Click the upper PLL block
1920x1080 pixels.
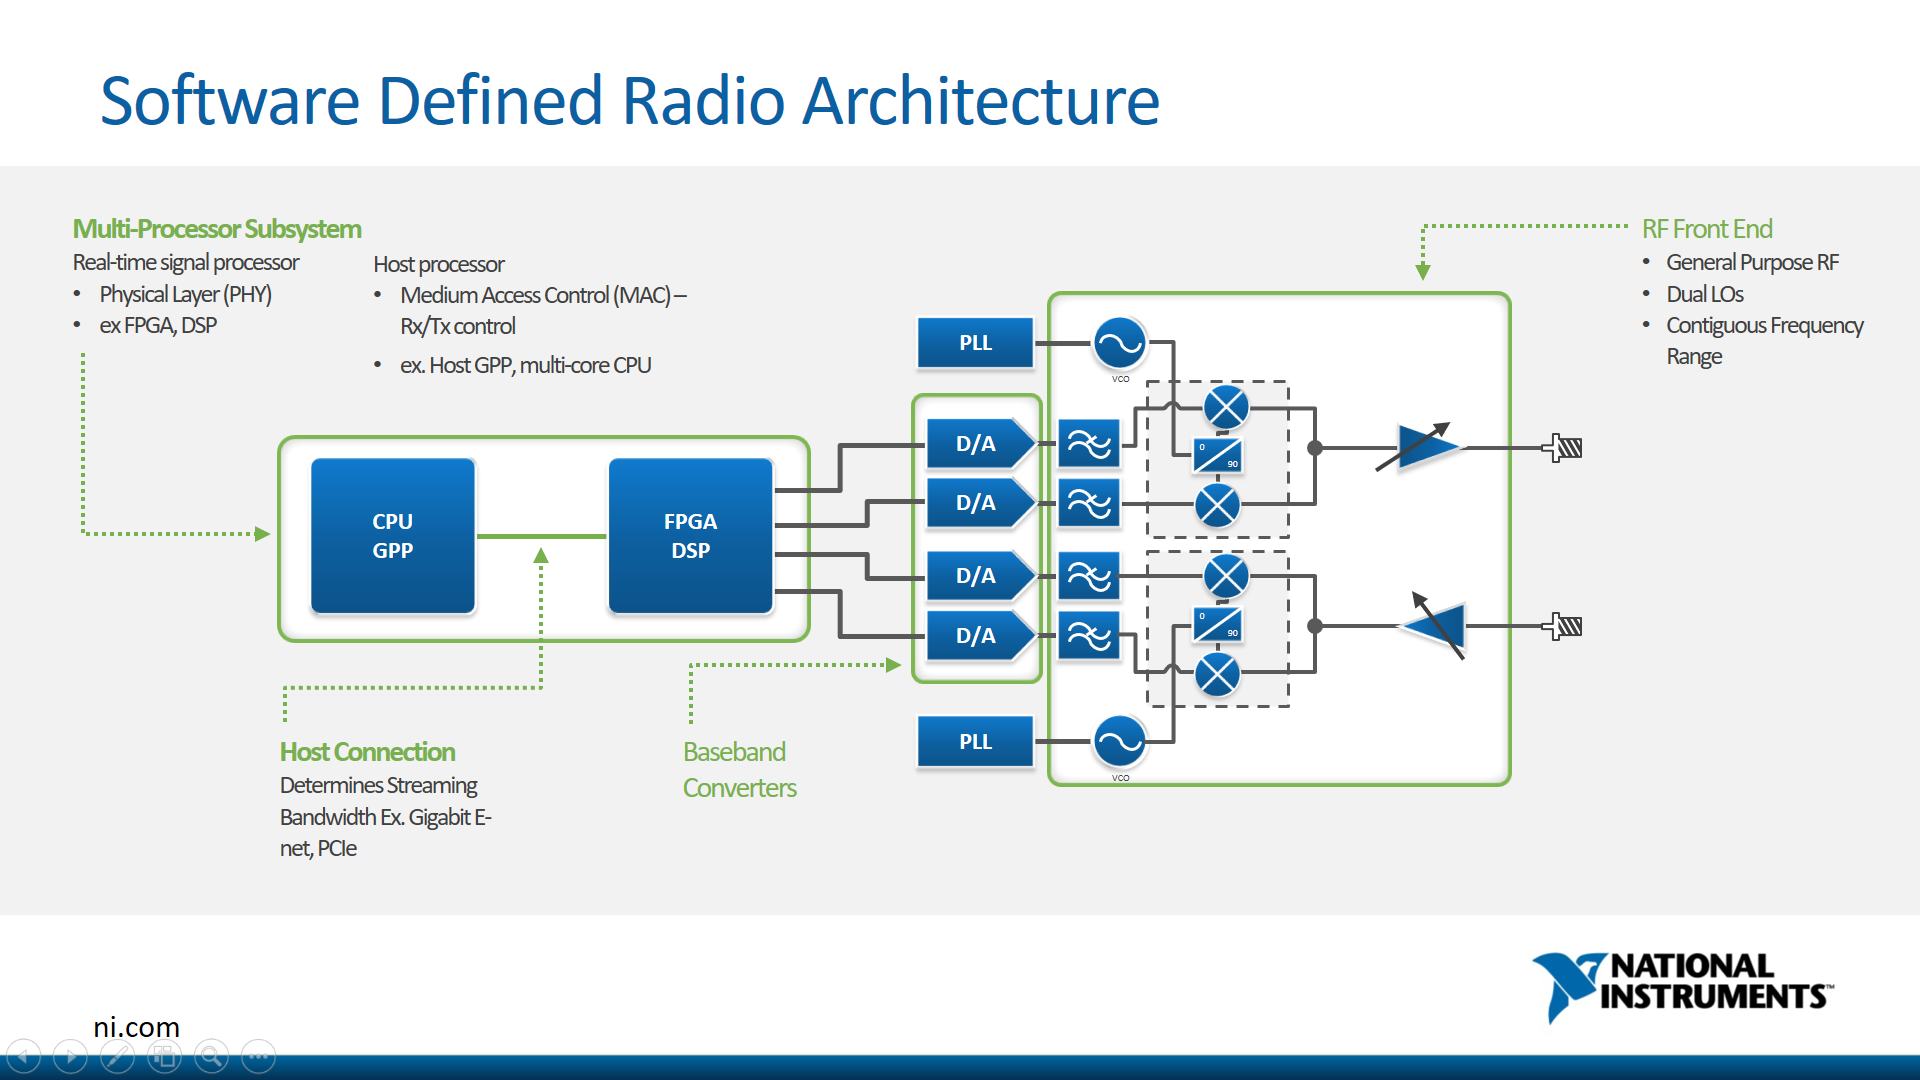pos(975,343)
